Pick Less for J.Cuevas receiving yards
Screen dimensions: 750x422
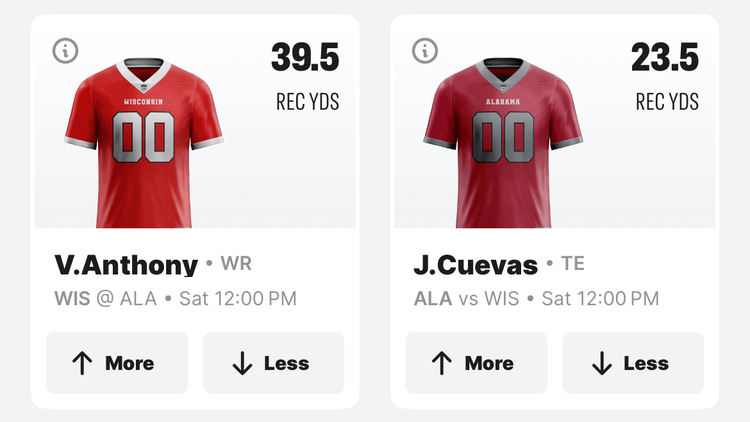coord(633,363)
